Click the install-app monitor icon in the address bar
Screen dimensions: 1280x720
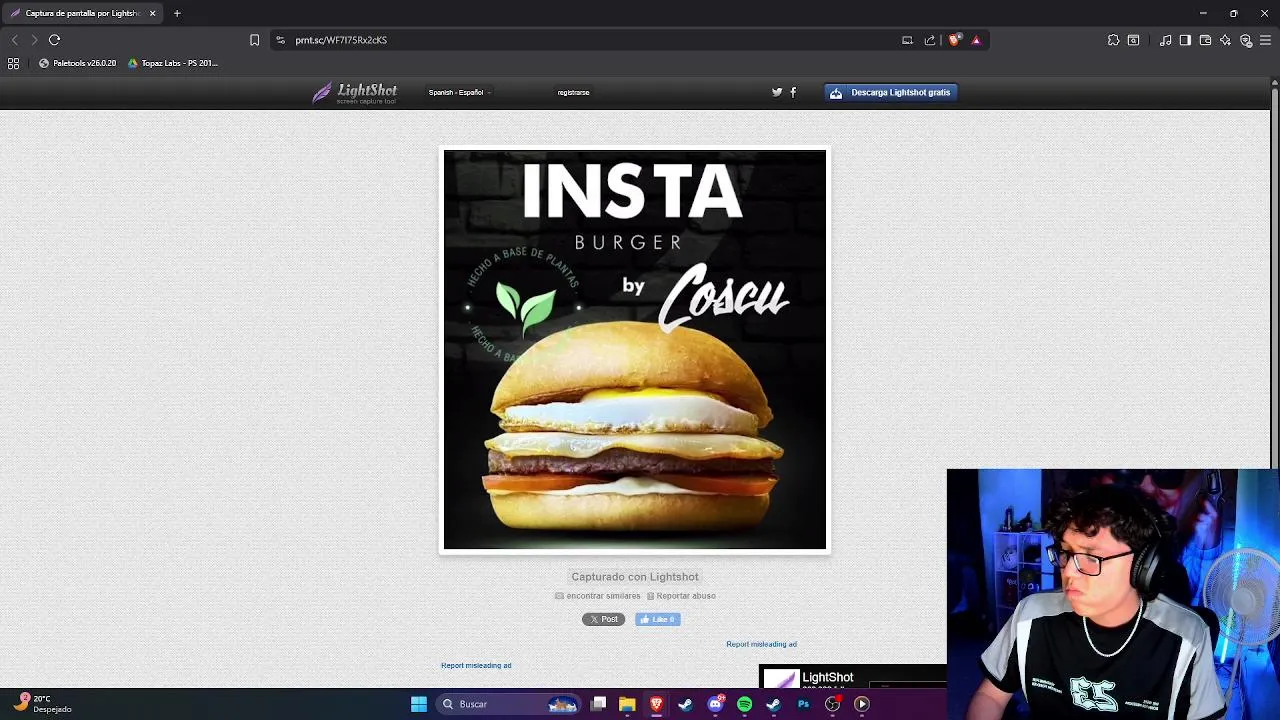(907, 40)
